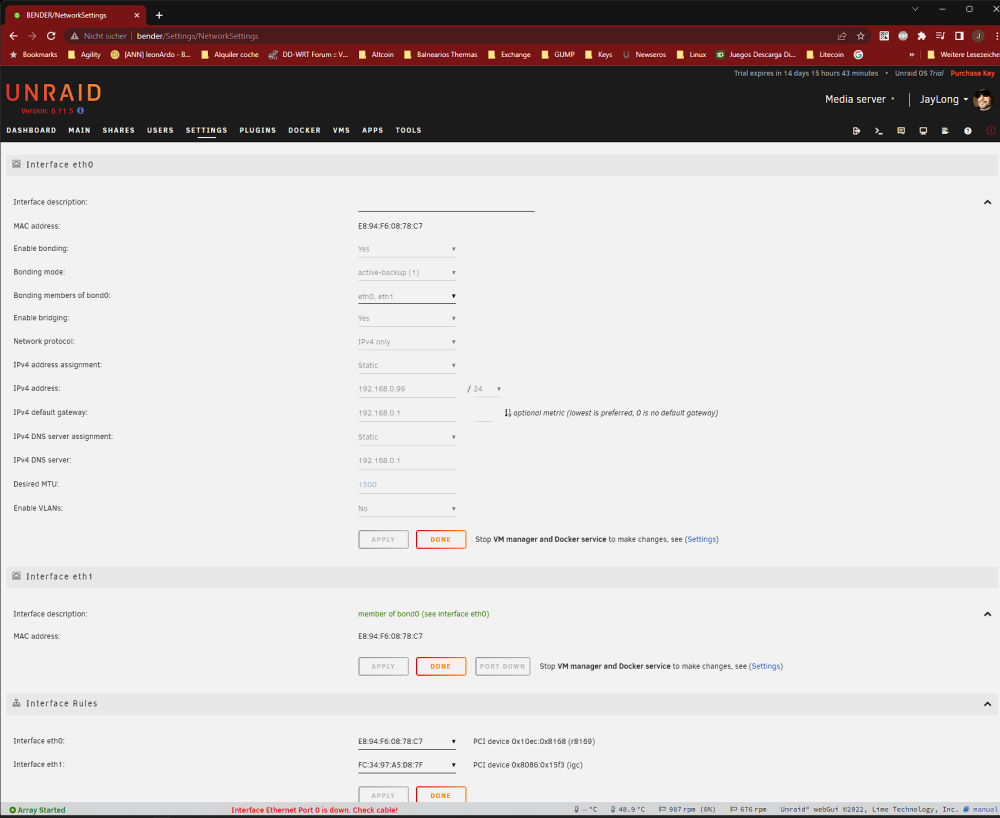Click the Desired MTU input field

407,485
